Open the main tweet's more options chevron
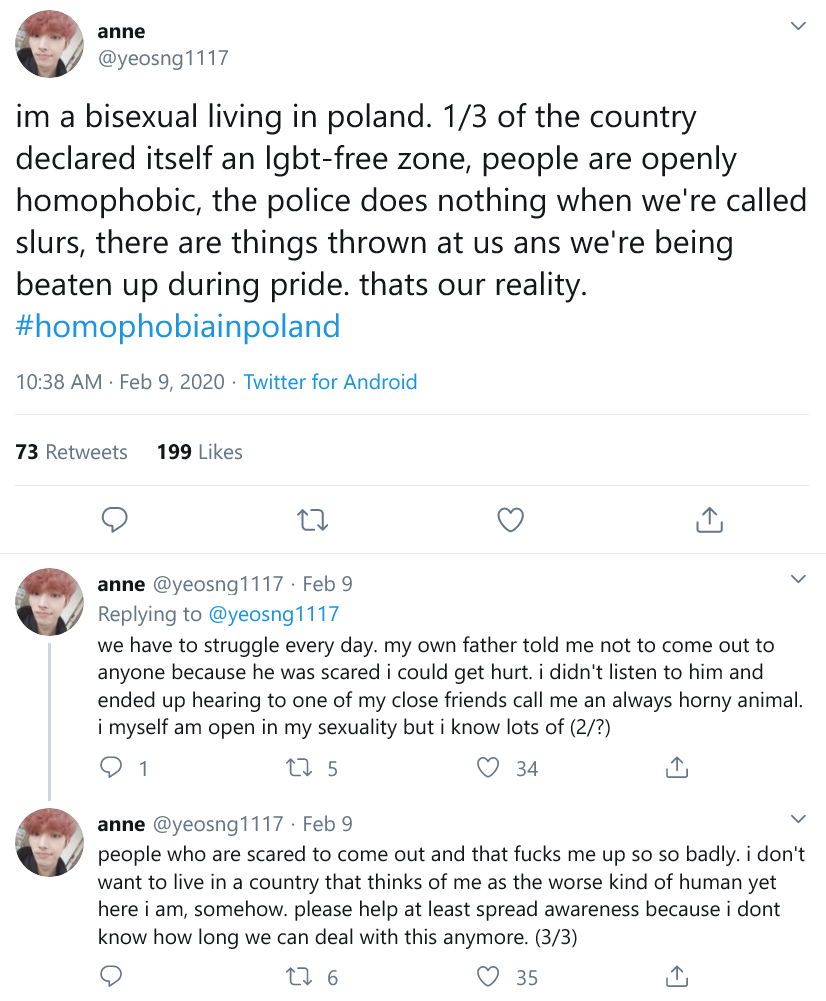826x1001 pixels. tap(798, 26)
